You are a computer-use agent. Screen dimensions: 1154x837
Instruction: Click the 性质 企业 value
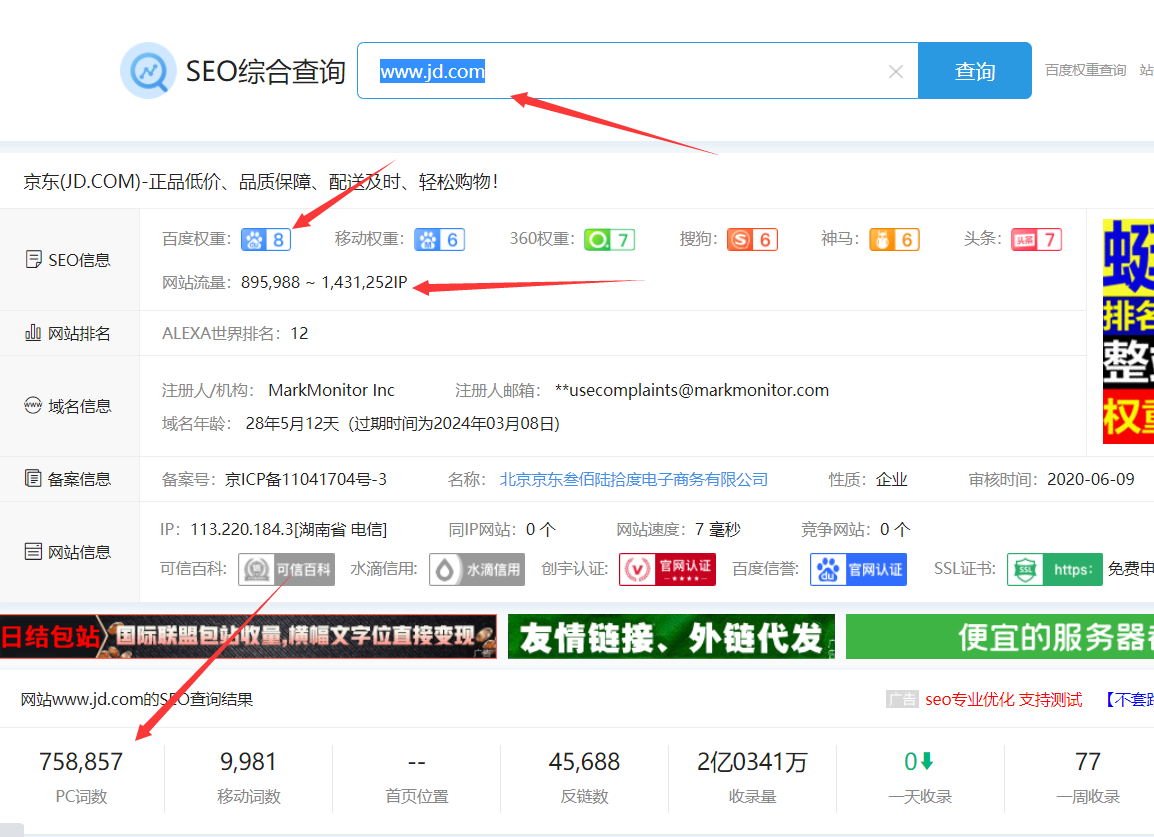point(891,479)
